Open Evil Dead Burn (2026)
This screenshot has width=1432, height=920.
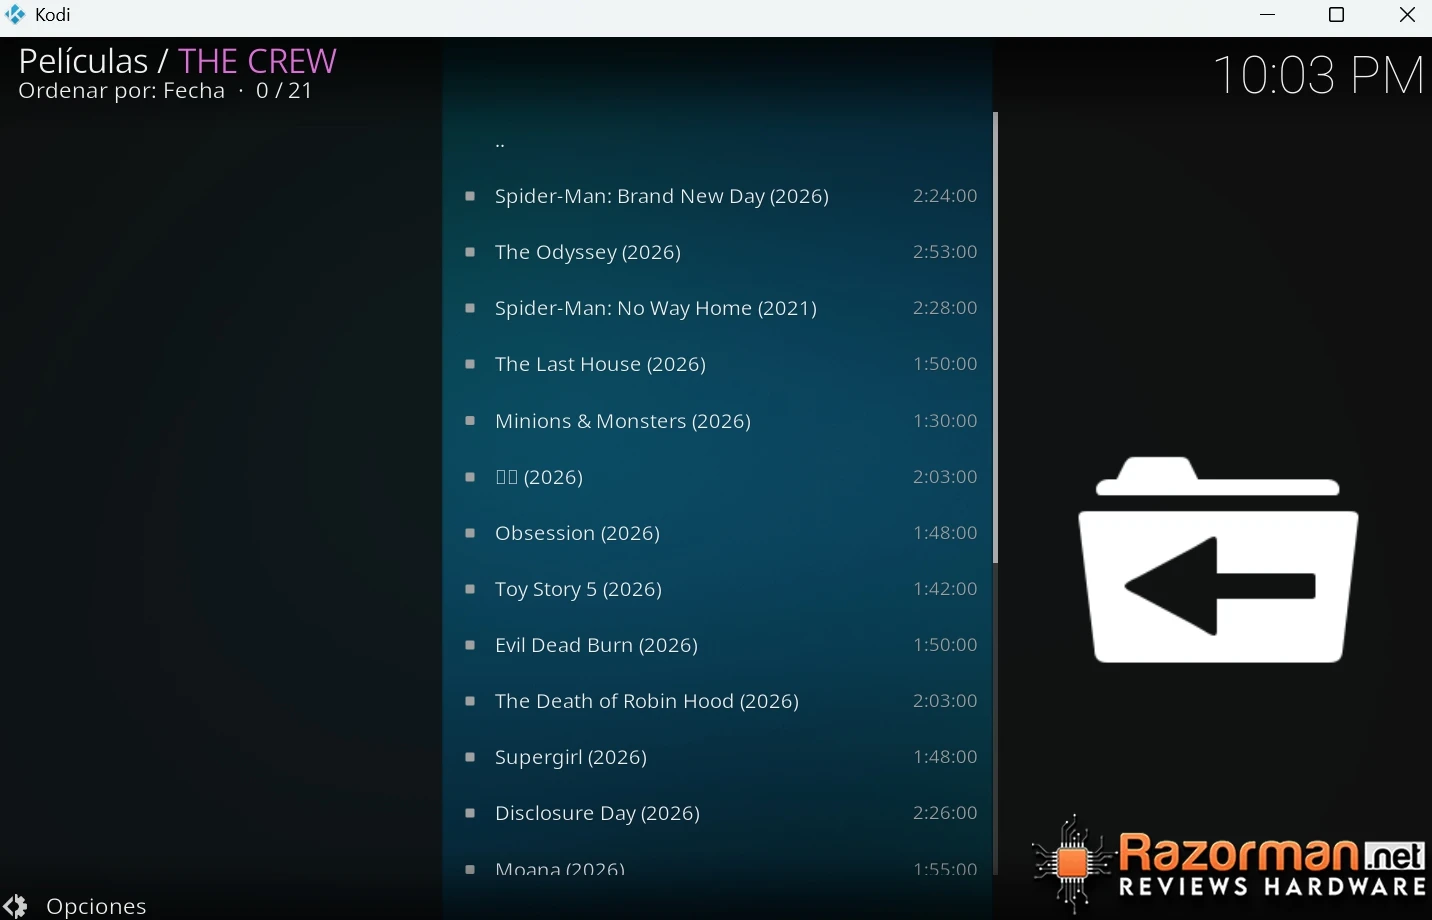click(718, 645)
